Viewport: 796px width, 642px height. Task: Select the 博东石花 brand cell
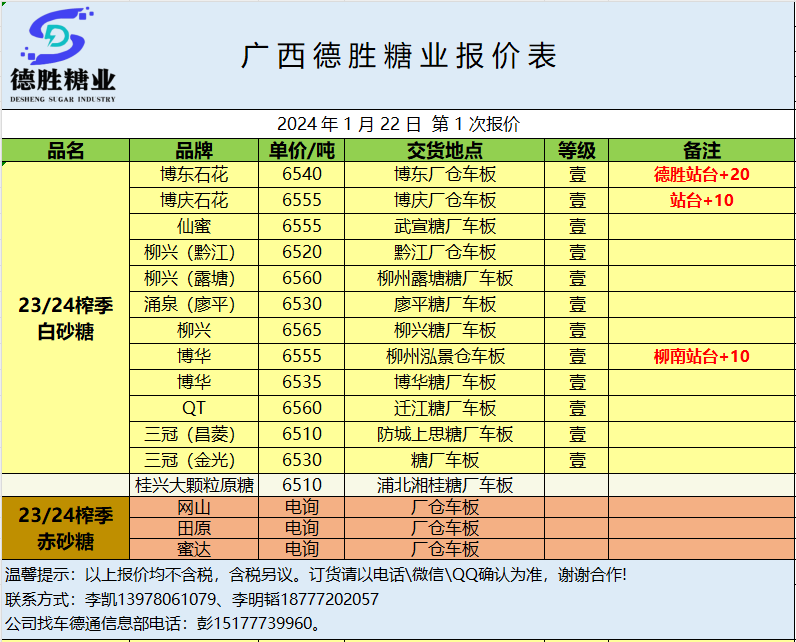click(x=194, y=174)
